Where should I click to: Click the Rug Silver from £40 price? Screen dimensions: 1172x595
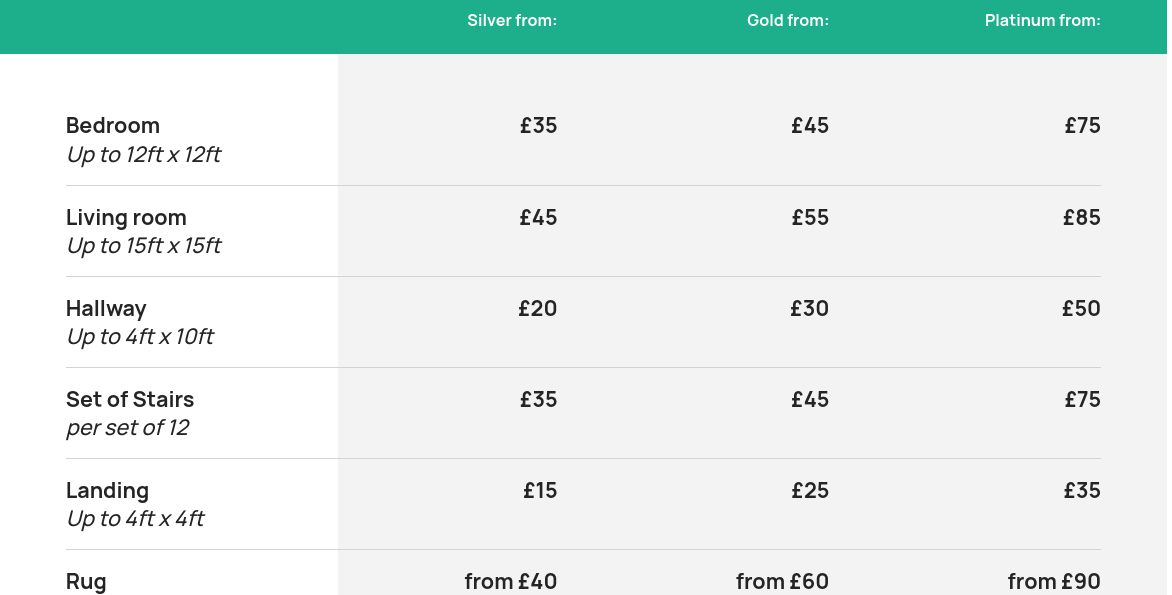coord(511,582)
